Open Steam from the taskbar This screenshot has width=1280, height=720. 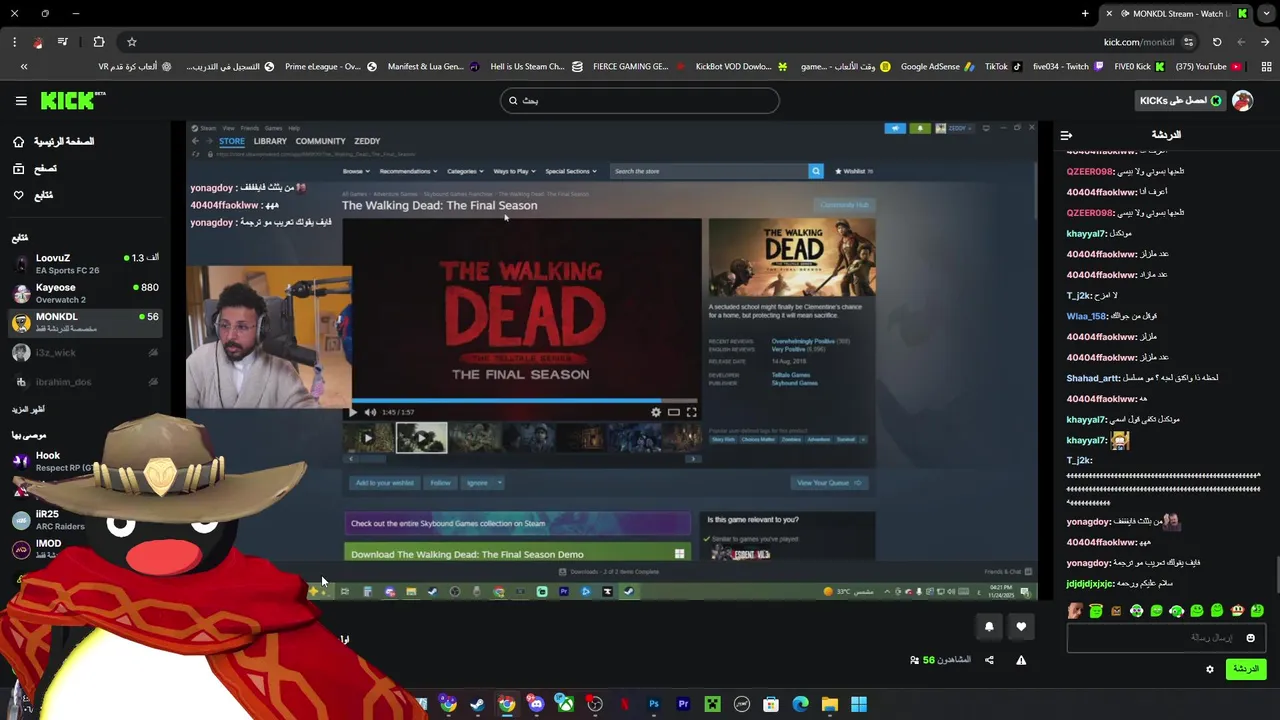477,704
